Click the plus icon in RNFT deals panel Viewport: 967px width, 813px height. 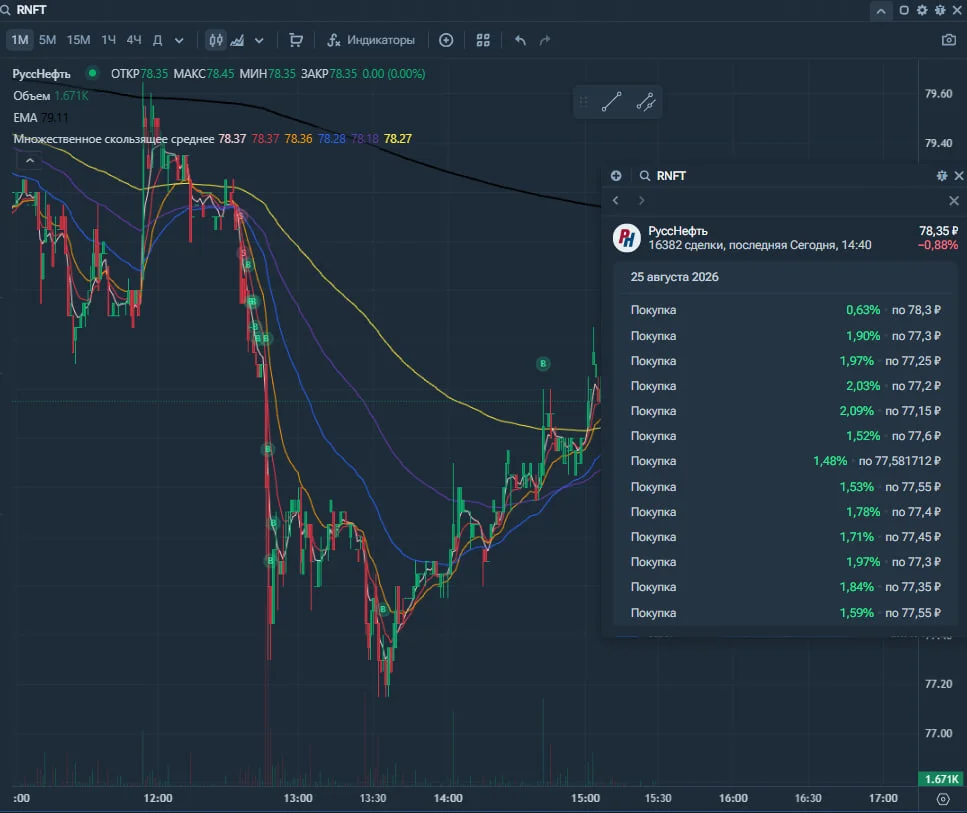click(616, 176)
